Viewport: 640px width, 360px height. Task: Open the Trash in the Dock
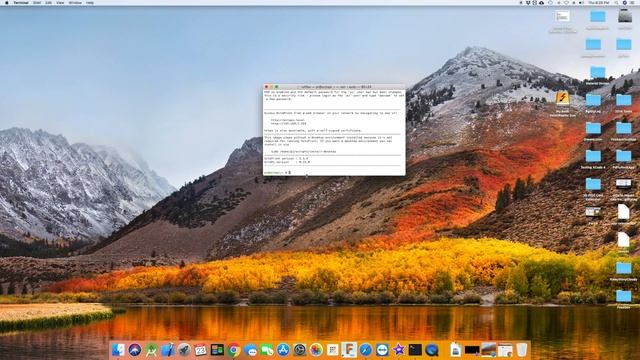[522, 350]
